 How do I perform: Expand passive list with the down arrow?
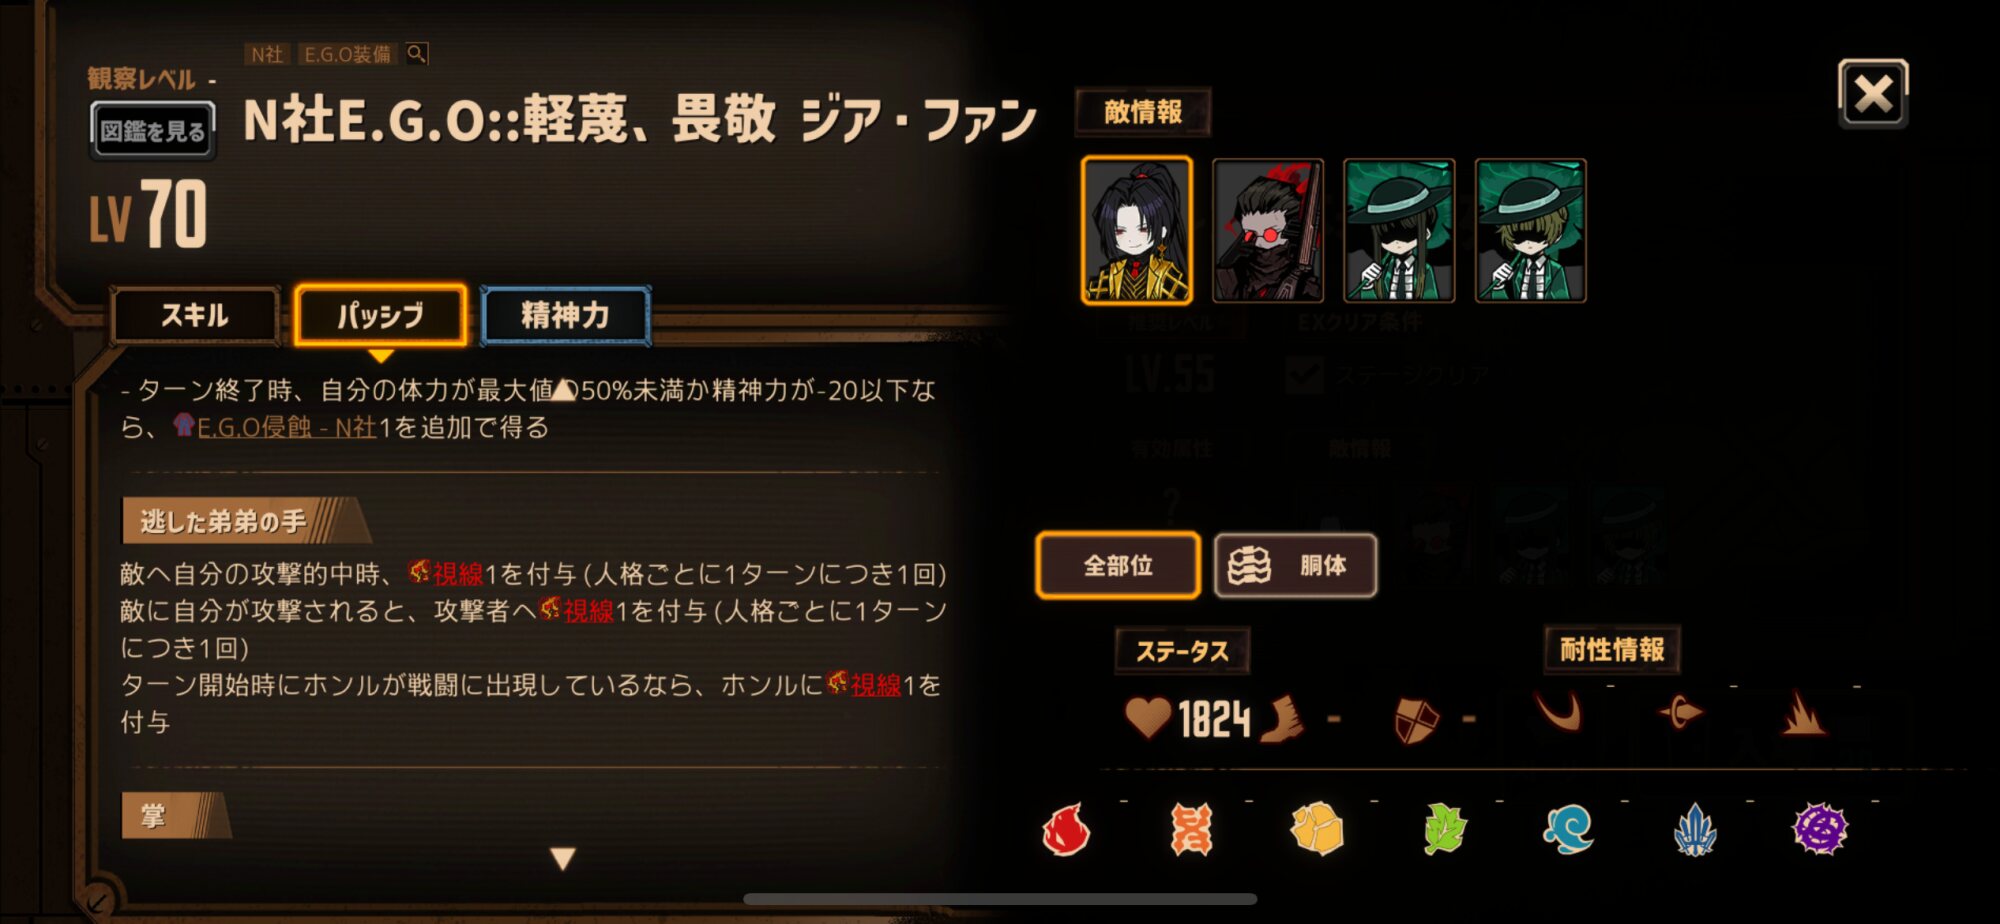click(x=563, y=859)
